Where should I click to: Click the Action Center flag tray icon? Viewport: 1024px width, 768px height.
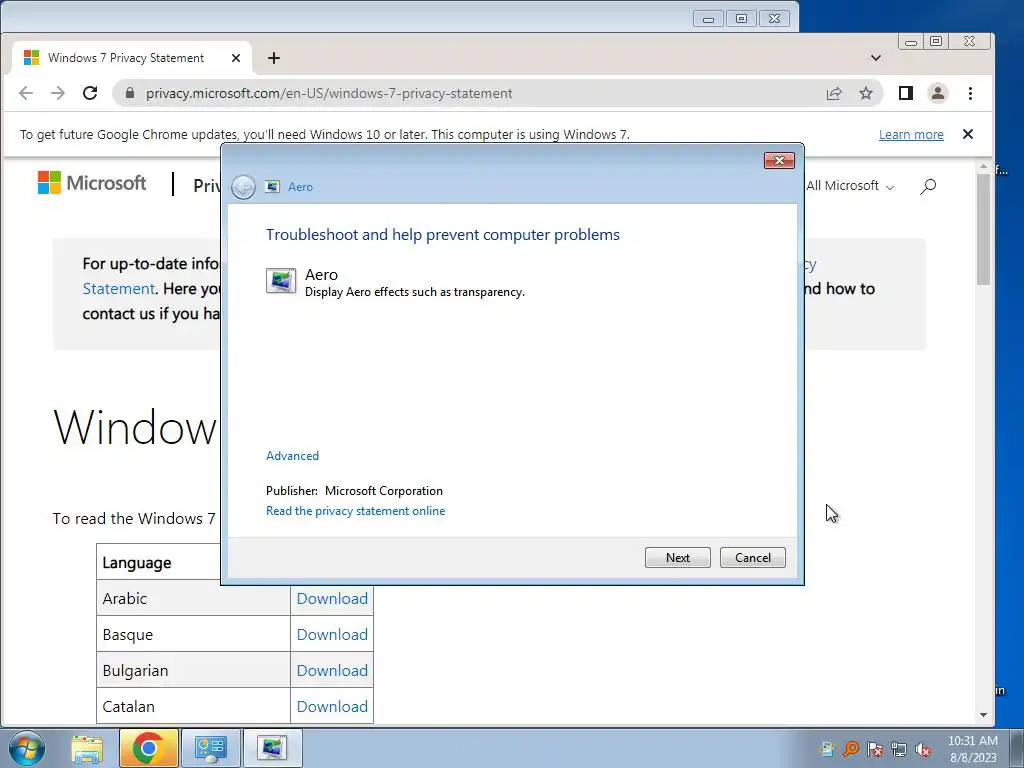click(x=875, y=749)
